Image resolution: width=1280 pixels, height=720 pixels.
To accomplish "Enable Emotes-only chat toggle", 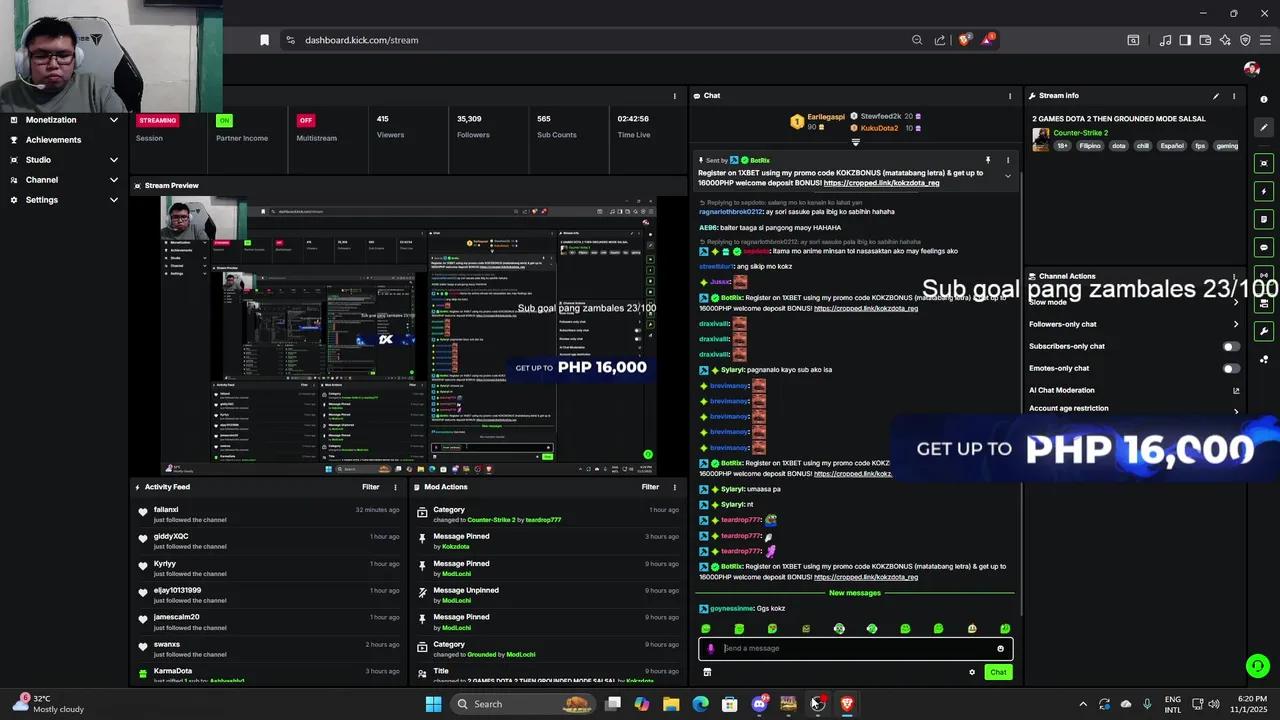I will [1231, 368].
